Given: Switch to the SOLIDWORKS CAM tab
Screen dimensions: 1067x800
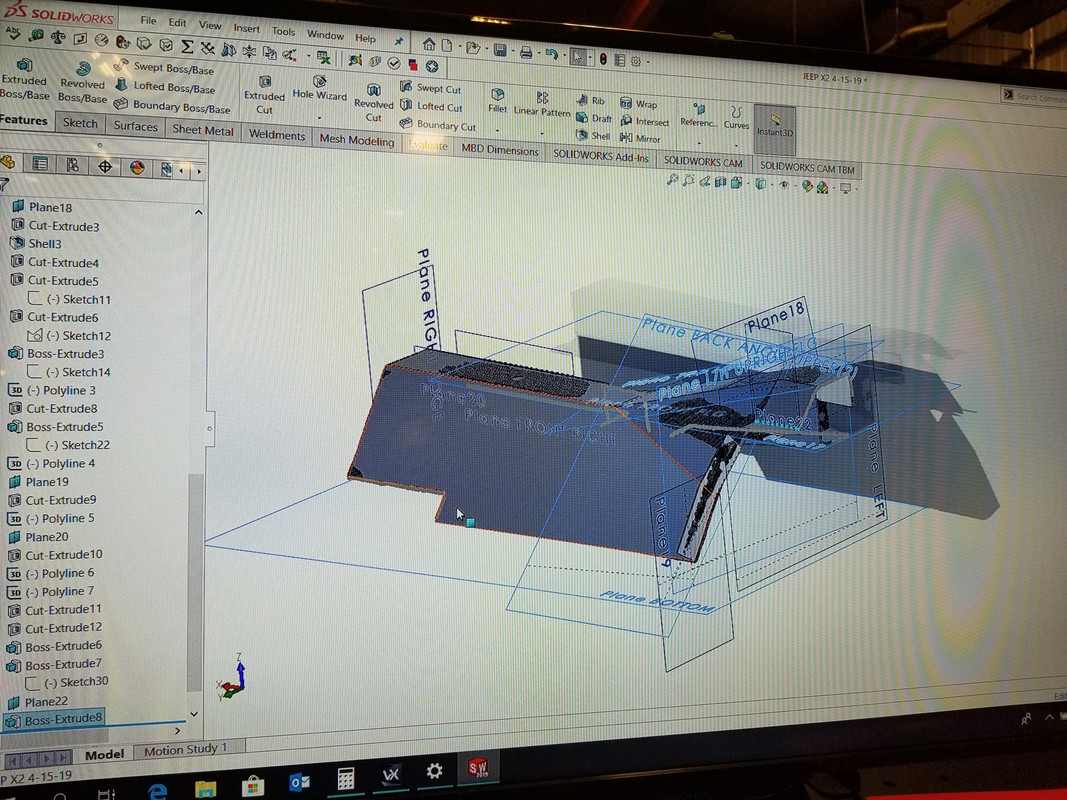Looking at the screenshot, I should tap(703, 162).
